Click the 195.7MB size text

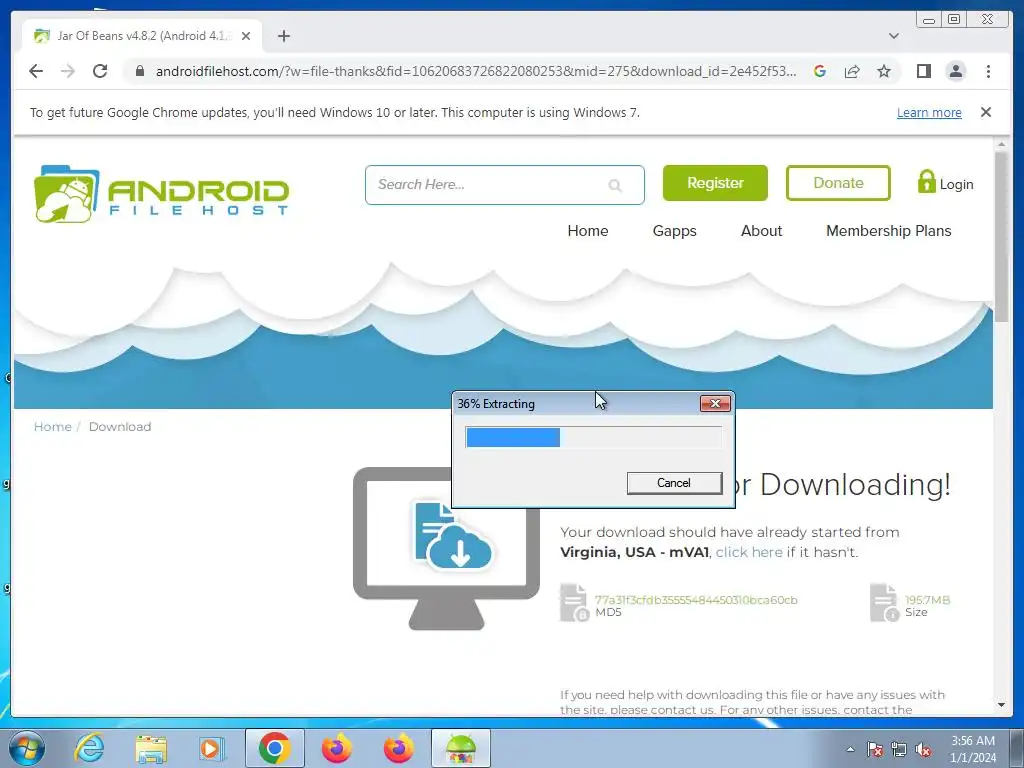click(x=927, y=600)
